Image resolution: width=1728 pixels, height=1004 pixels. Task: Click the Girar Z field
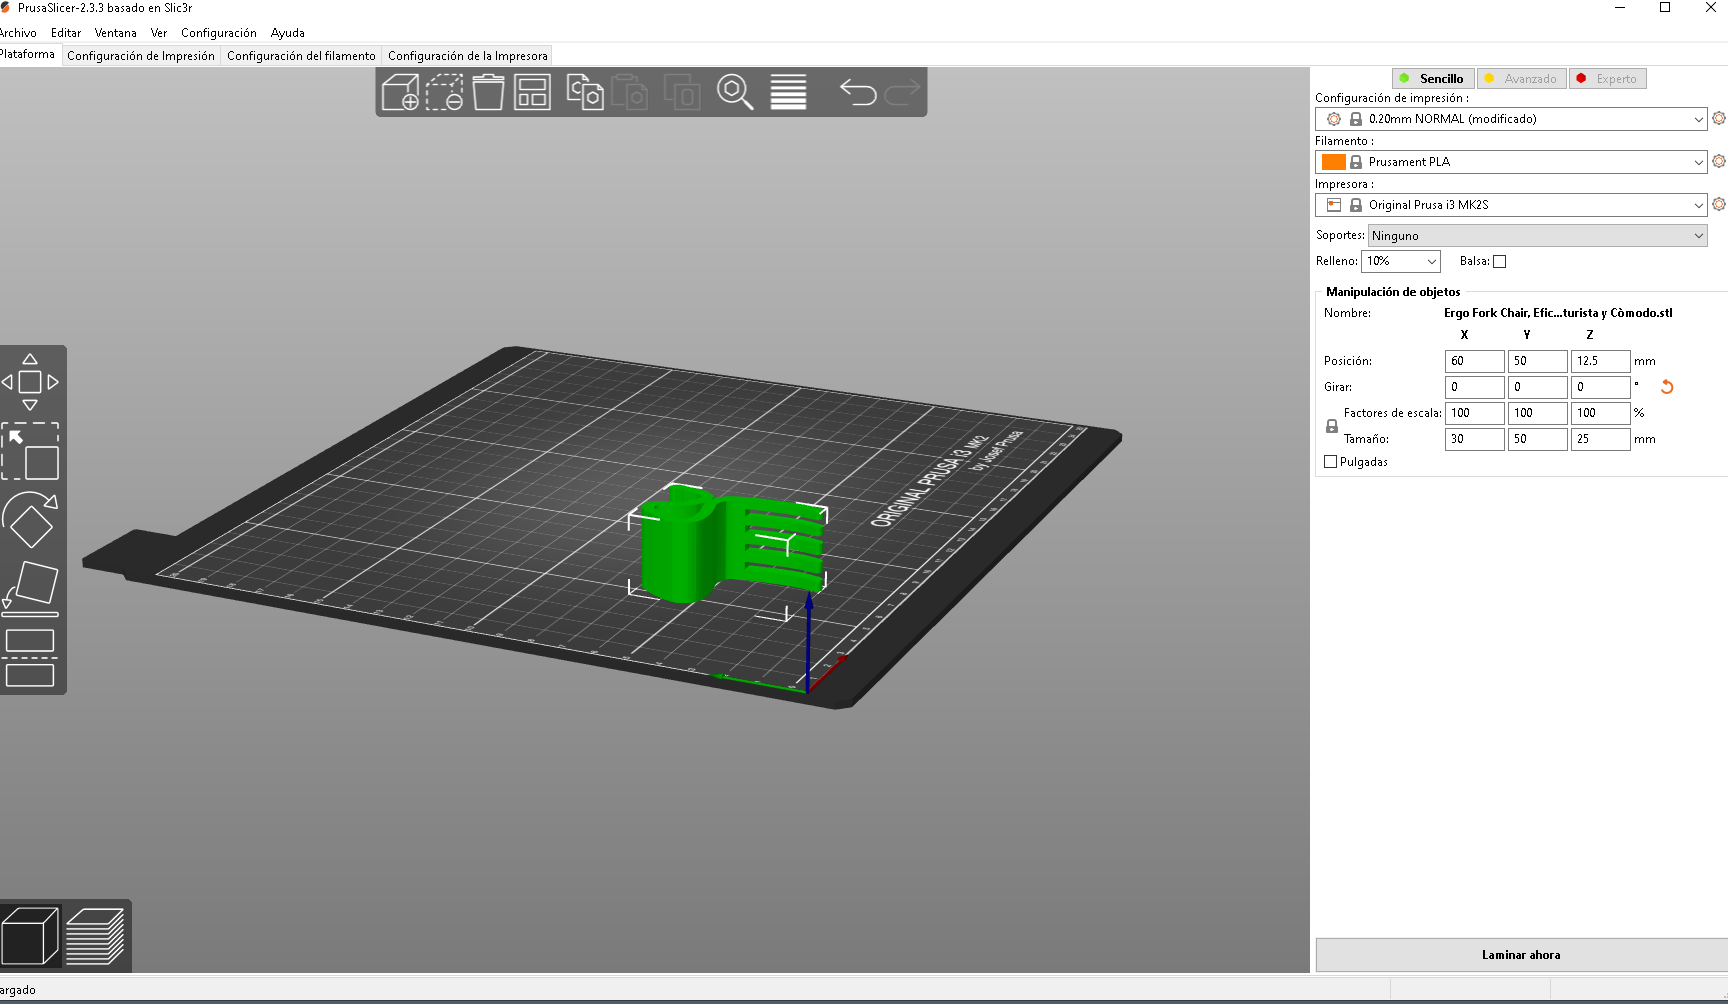1600,387
